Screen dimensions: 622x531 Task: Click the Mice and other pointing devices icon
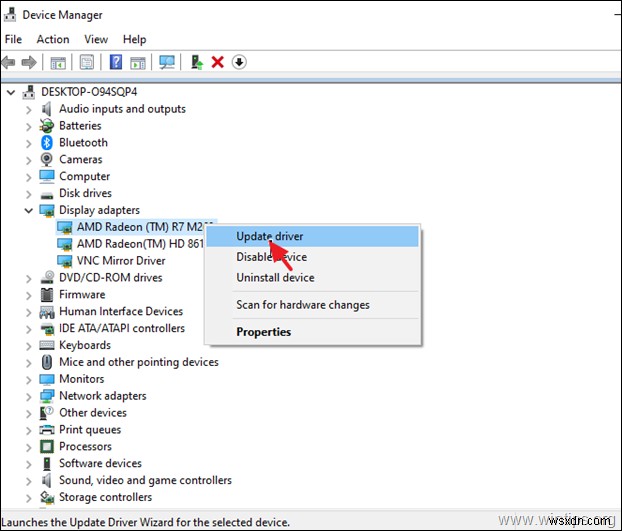[x=47, y=362]
